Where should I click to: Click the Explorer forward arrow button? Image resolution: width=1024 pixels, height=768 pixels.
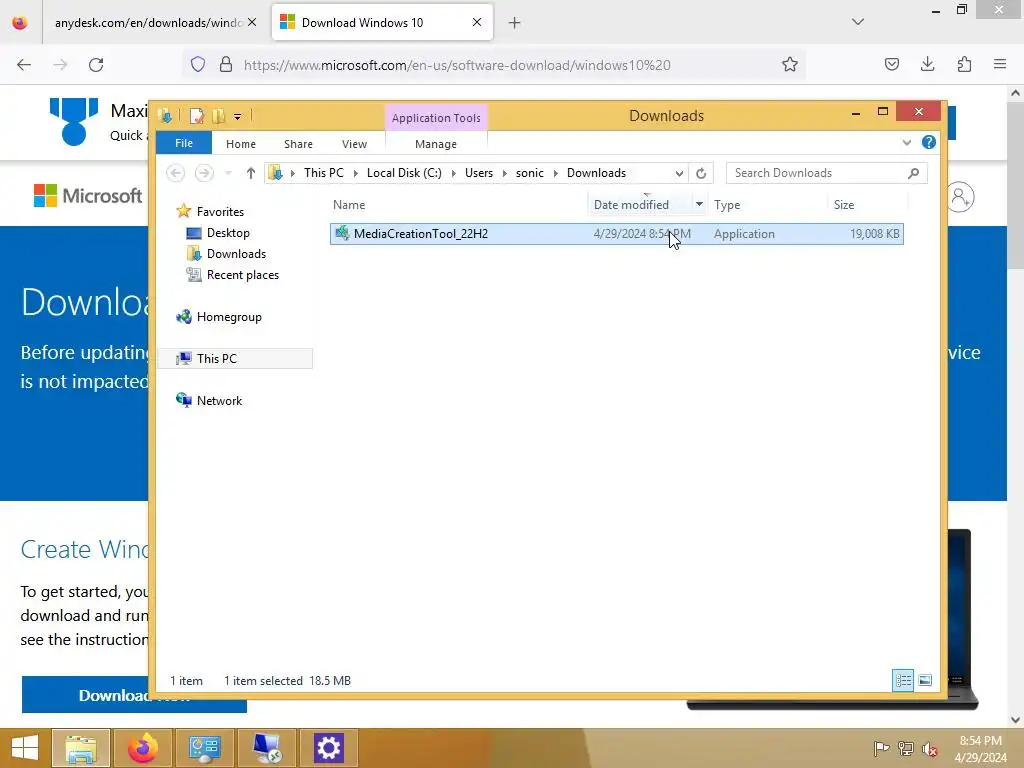tap(204, 173)
